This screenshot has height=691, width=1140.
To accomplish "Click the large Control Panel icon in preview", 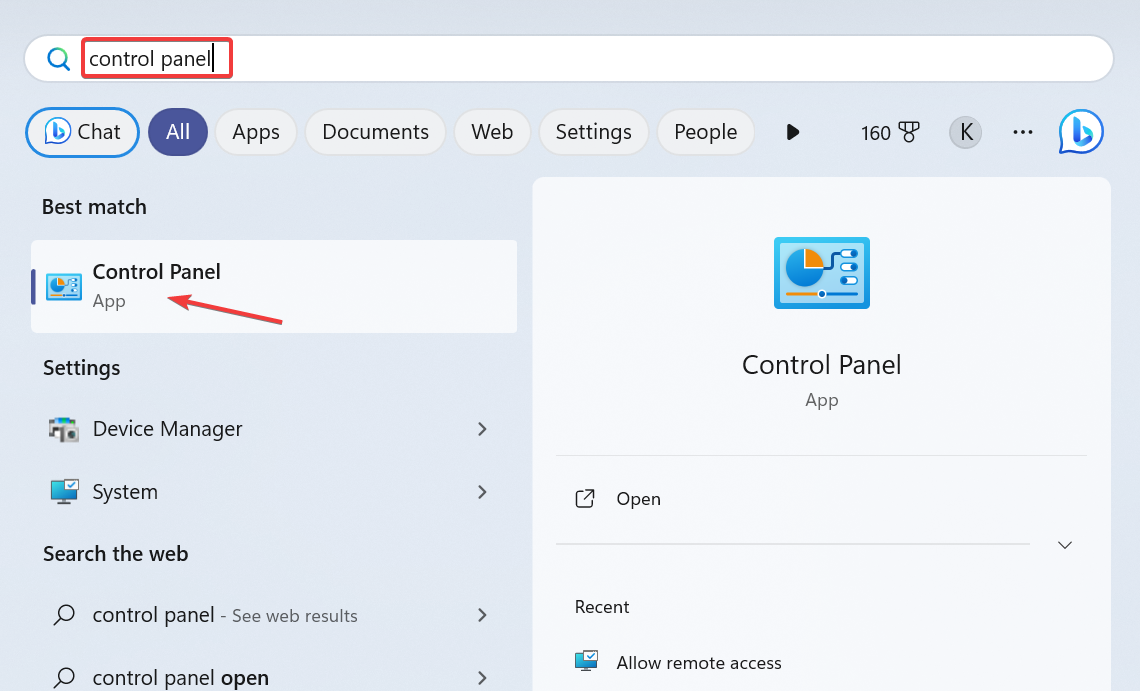I will (x=822, y=273).
